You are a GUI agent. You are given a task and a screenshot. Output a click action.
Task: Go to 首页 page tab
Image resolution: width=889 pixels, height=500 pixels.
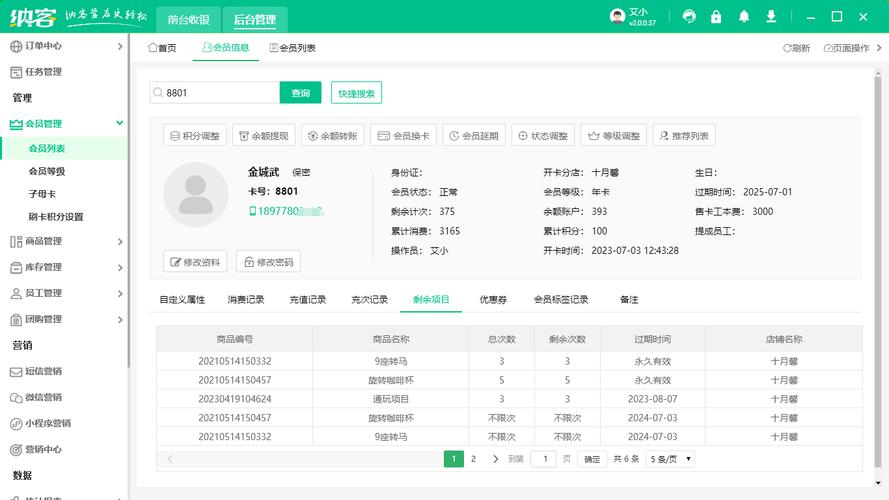(162, 48)
